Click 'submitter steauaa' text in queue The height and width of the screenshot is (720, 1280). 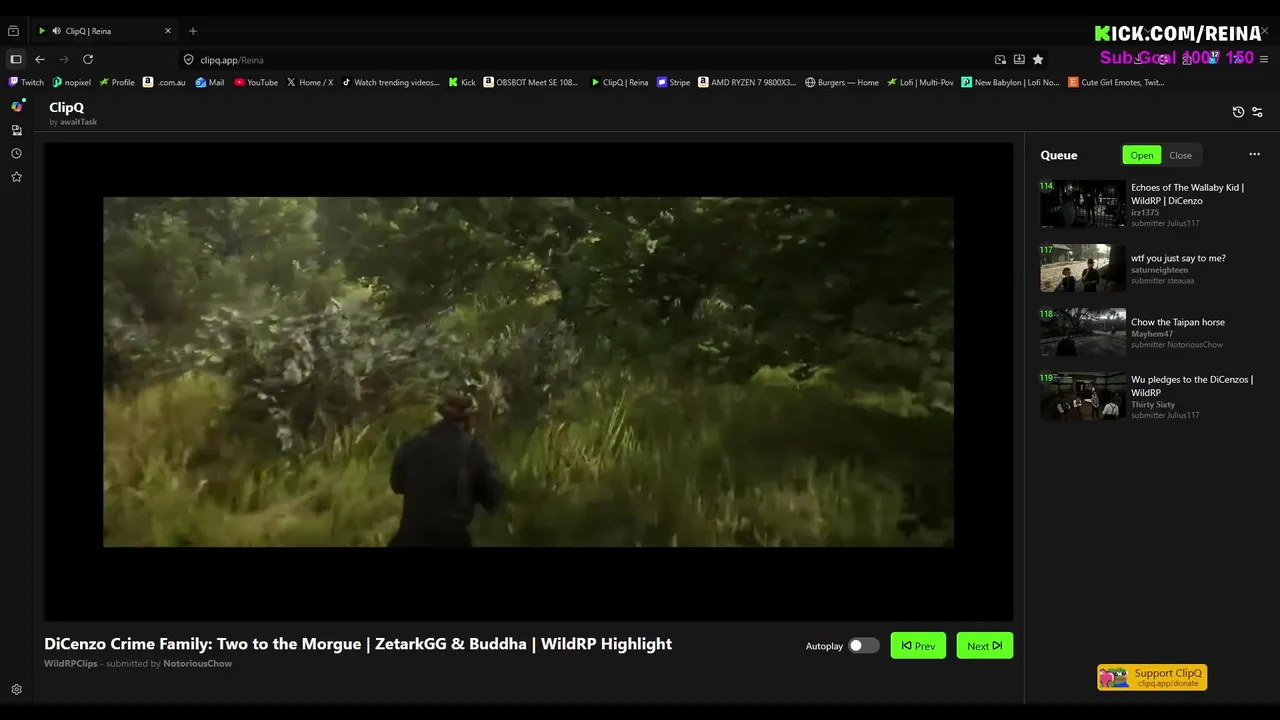[1163, 281]
